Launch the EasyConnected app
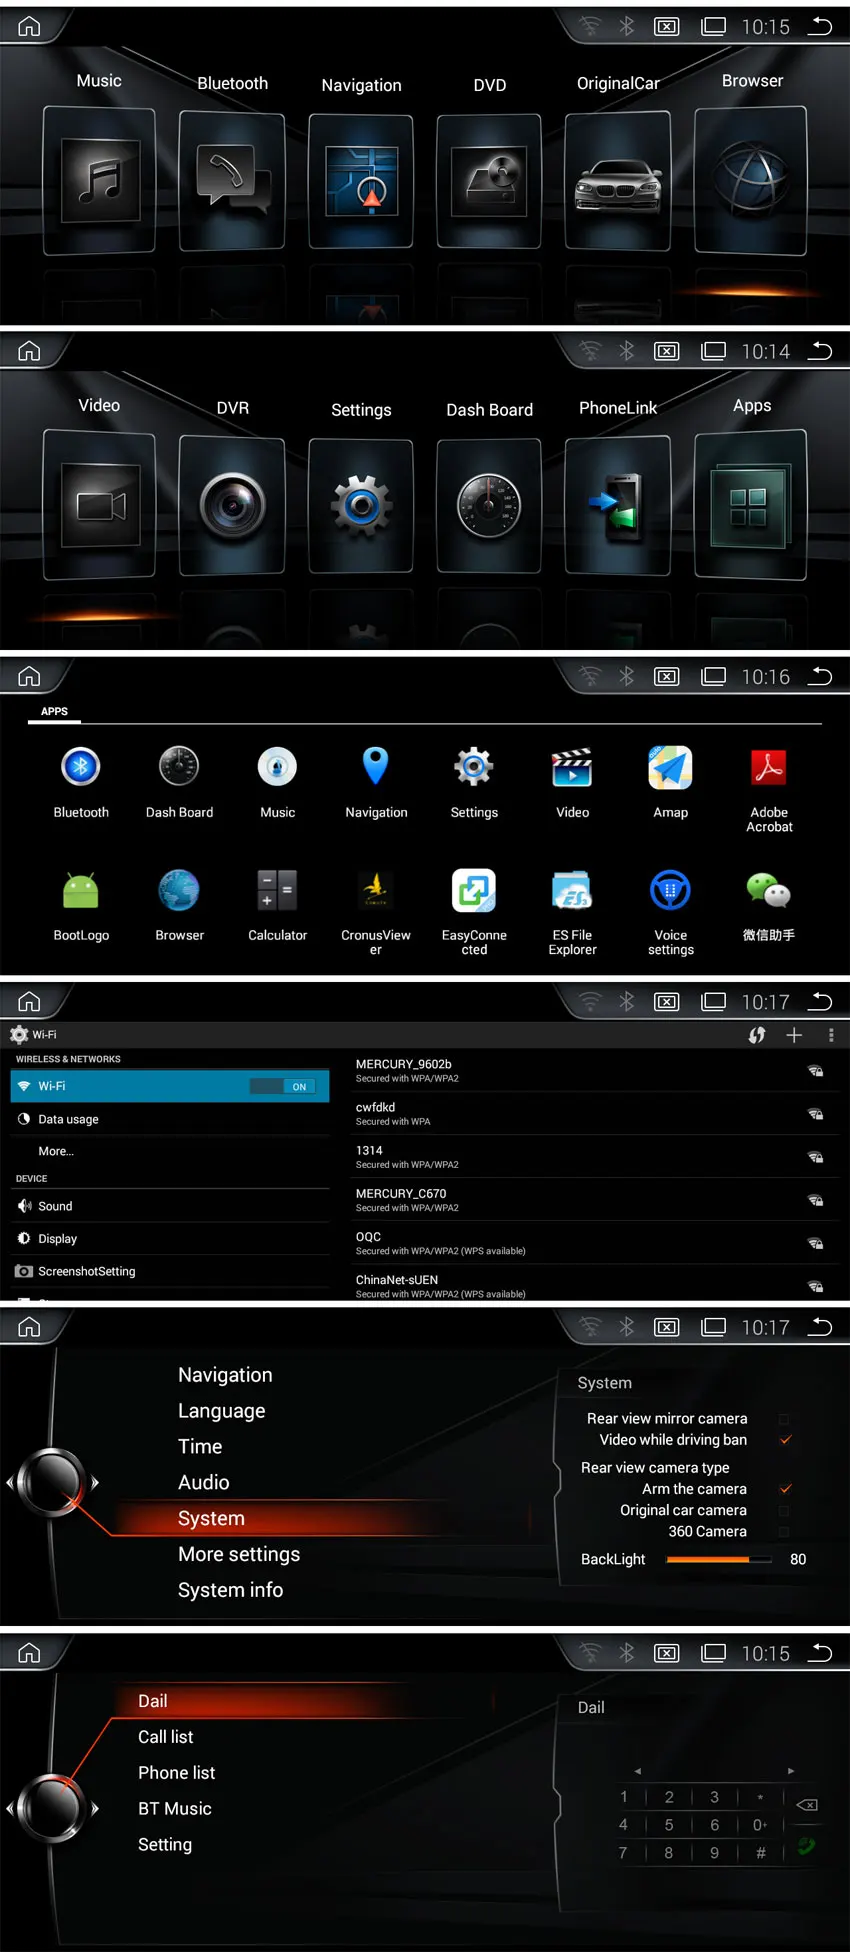 [474, 890]
